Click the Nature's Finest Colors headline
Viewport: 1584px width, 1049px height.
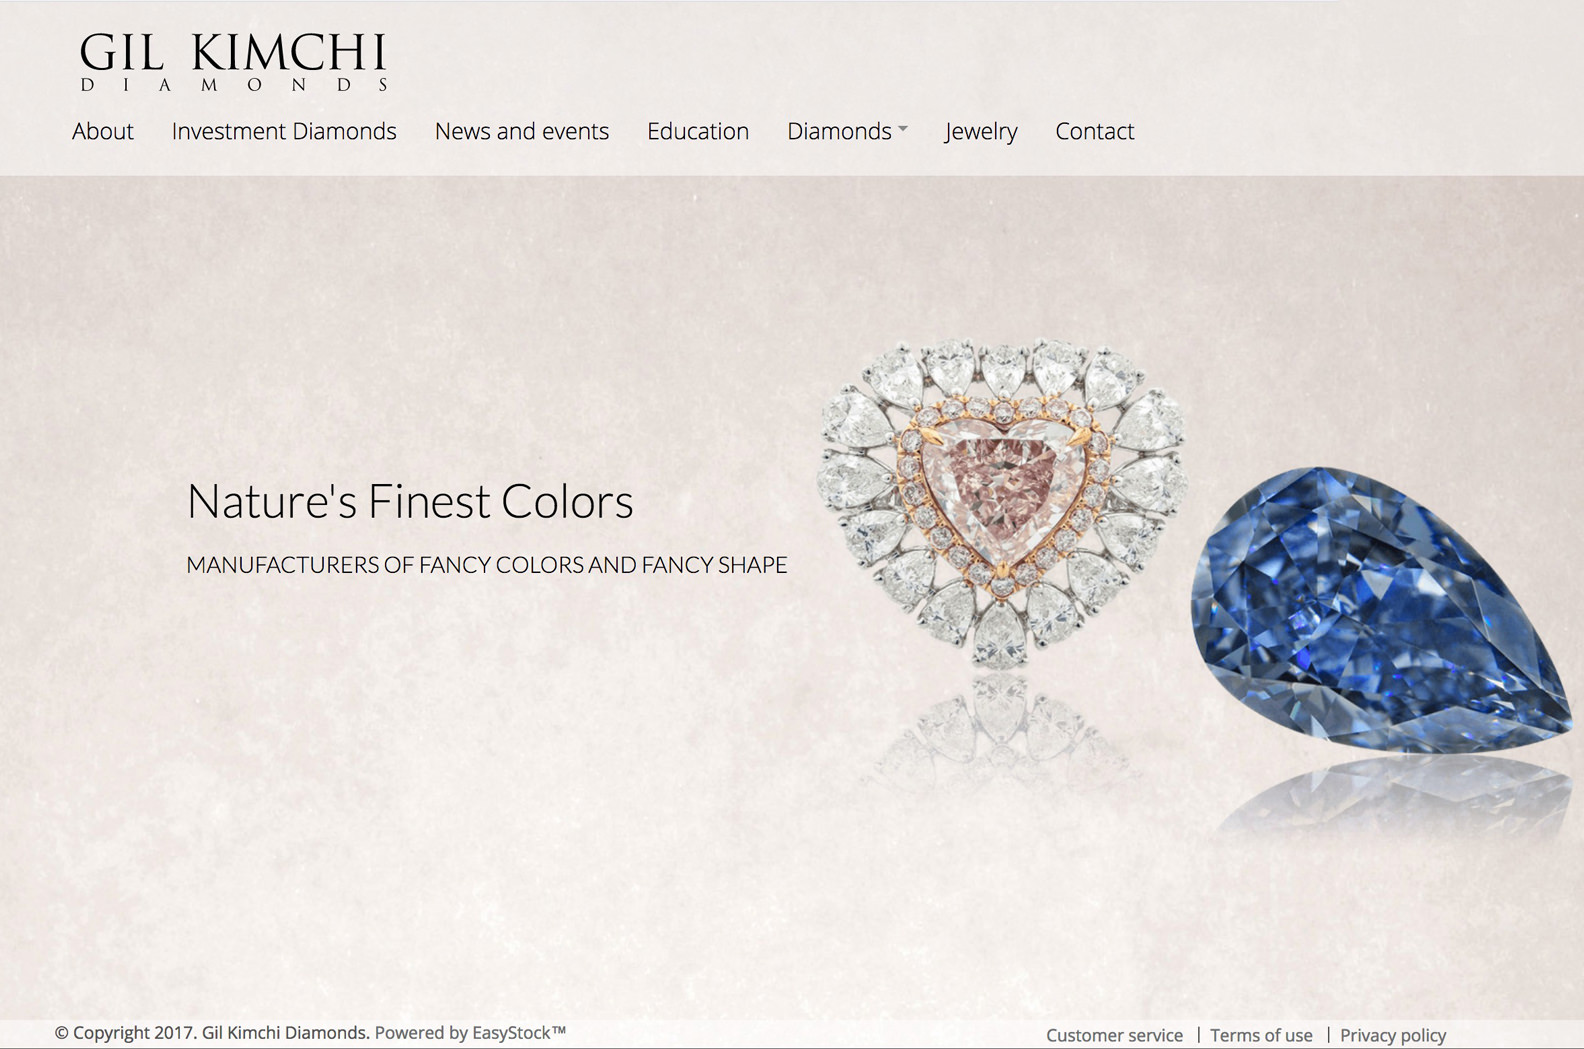point(410,501)
